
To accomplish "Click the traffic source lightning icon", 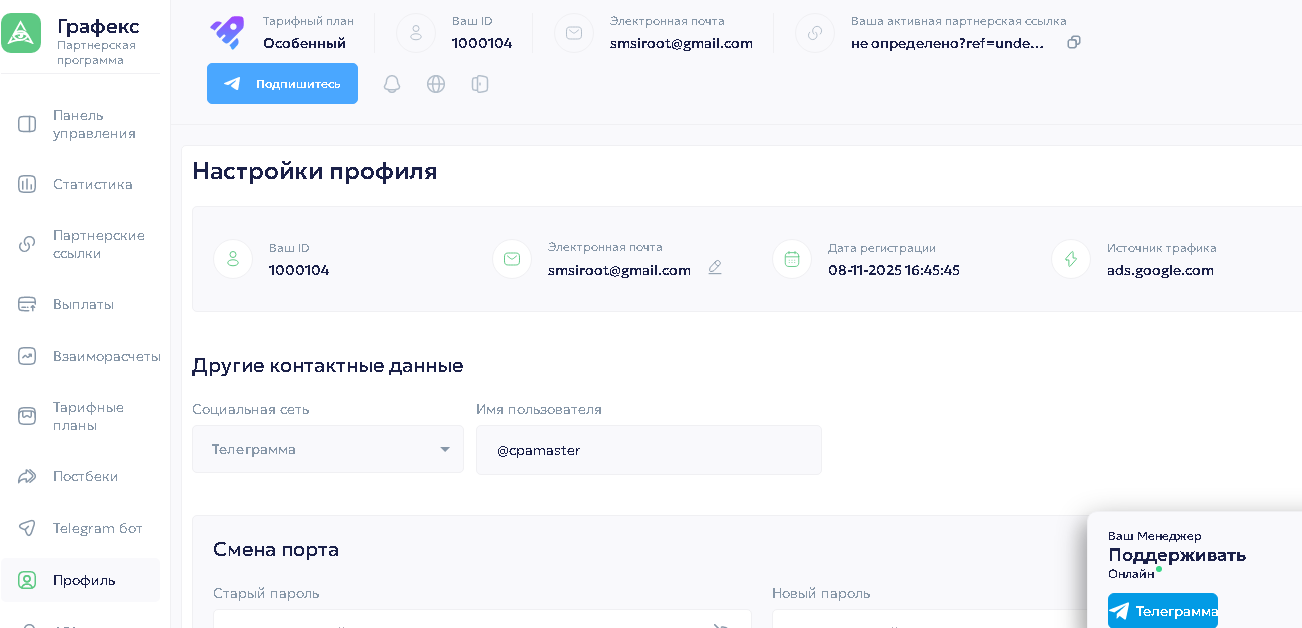I will click(x=1071, y=259).
